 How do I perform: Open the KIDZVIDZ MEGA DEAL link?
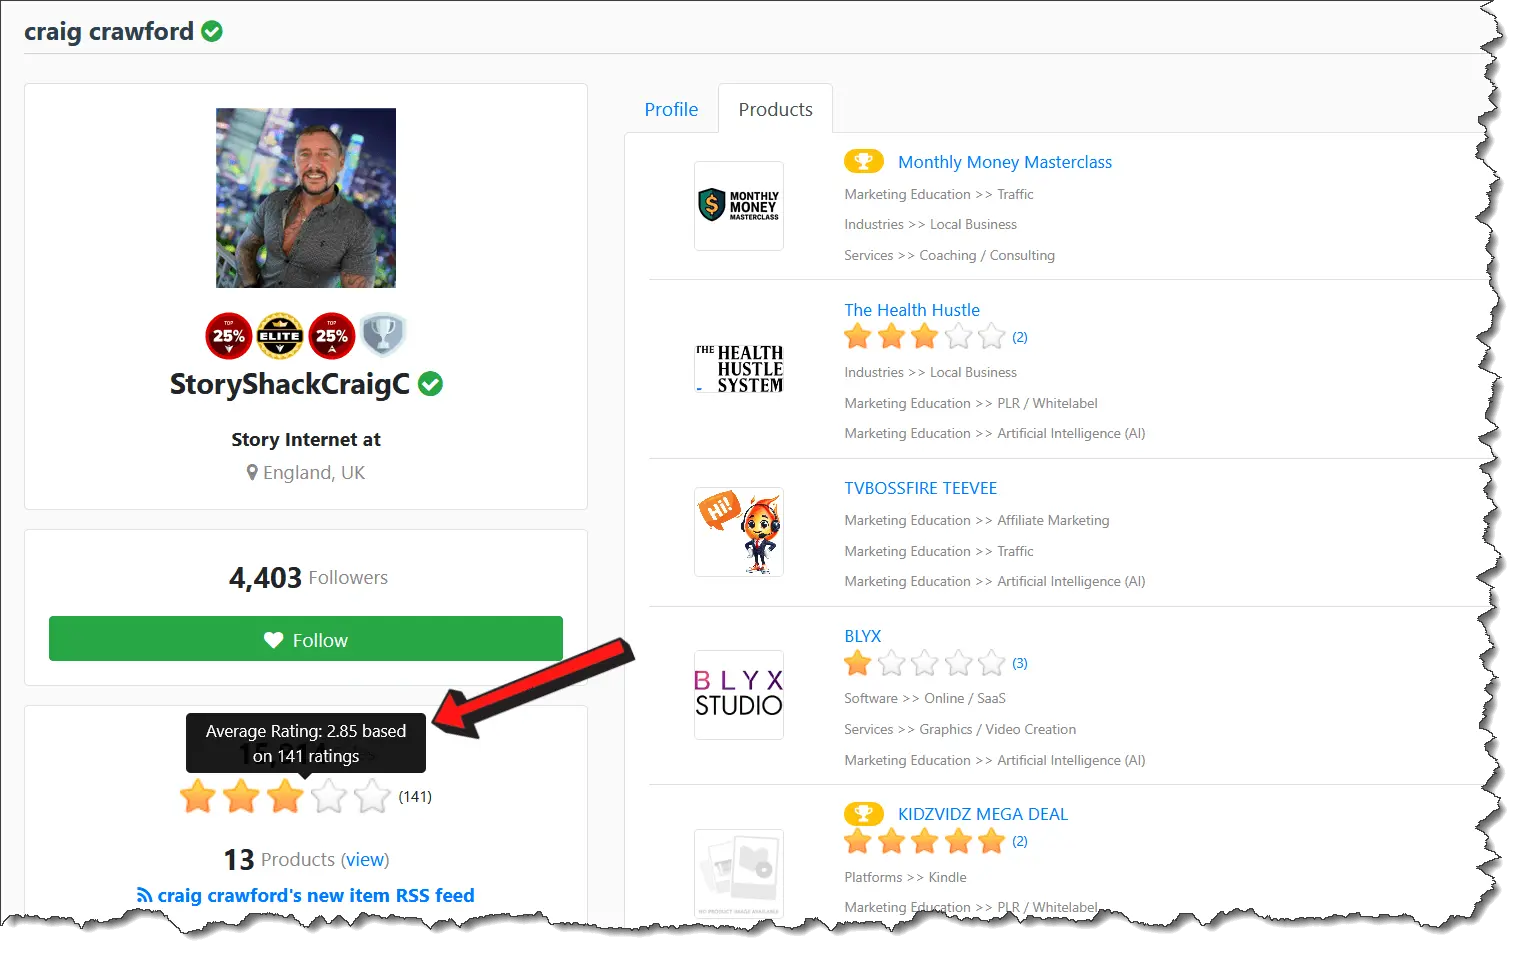tap(983, 814)
